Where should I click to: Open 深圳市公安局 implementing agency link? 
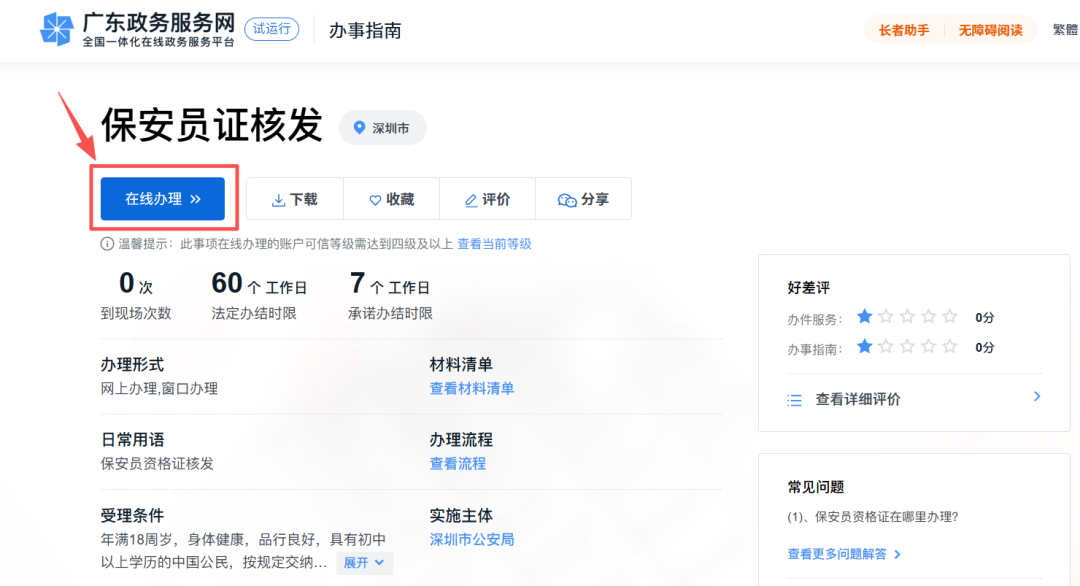(x=471, y=539)
